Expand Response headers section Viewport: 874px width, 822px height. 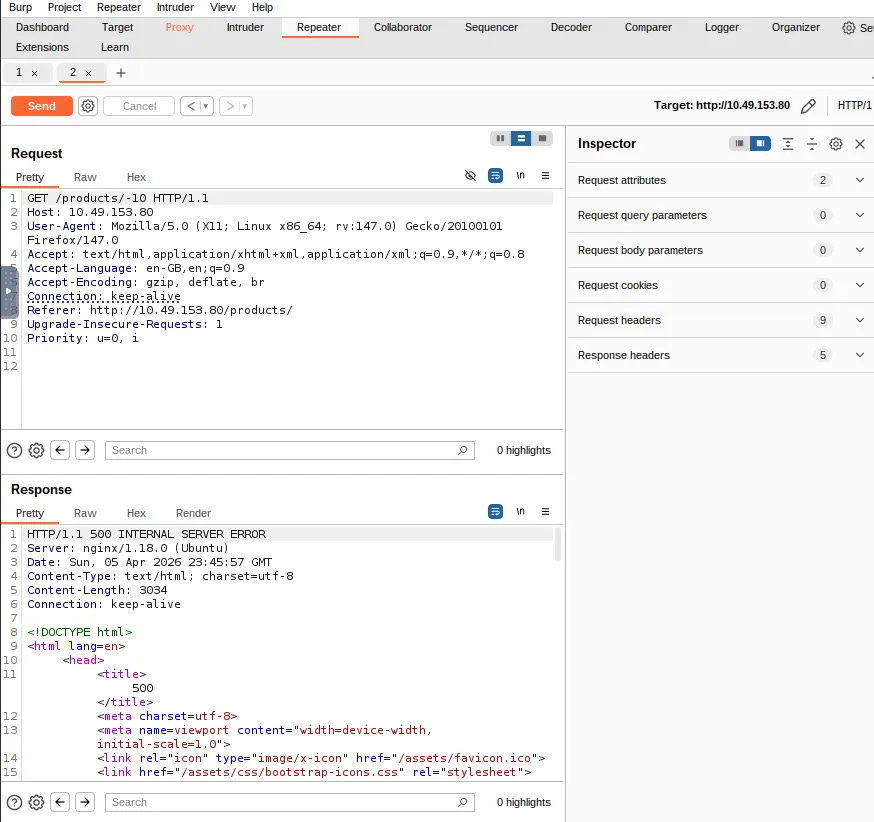[x=859, y=355]
